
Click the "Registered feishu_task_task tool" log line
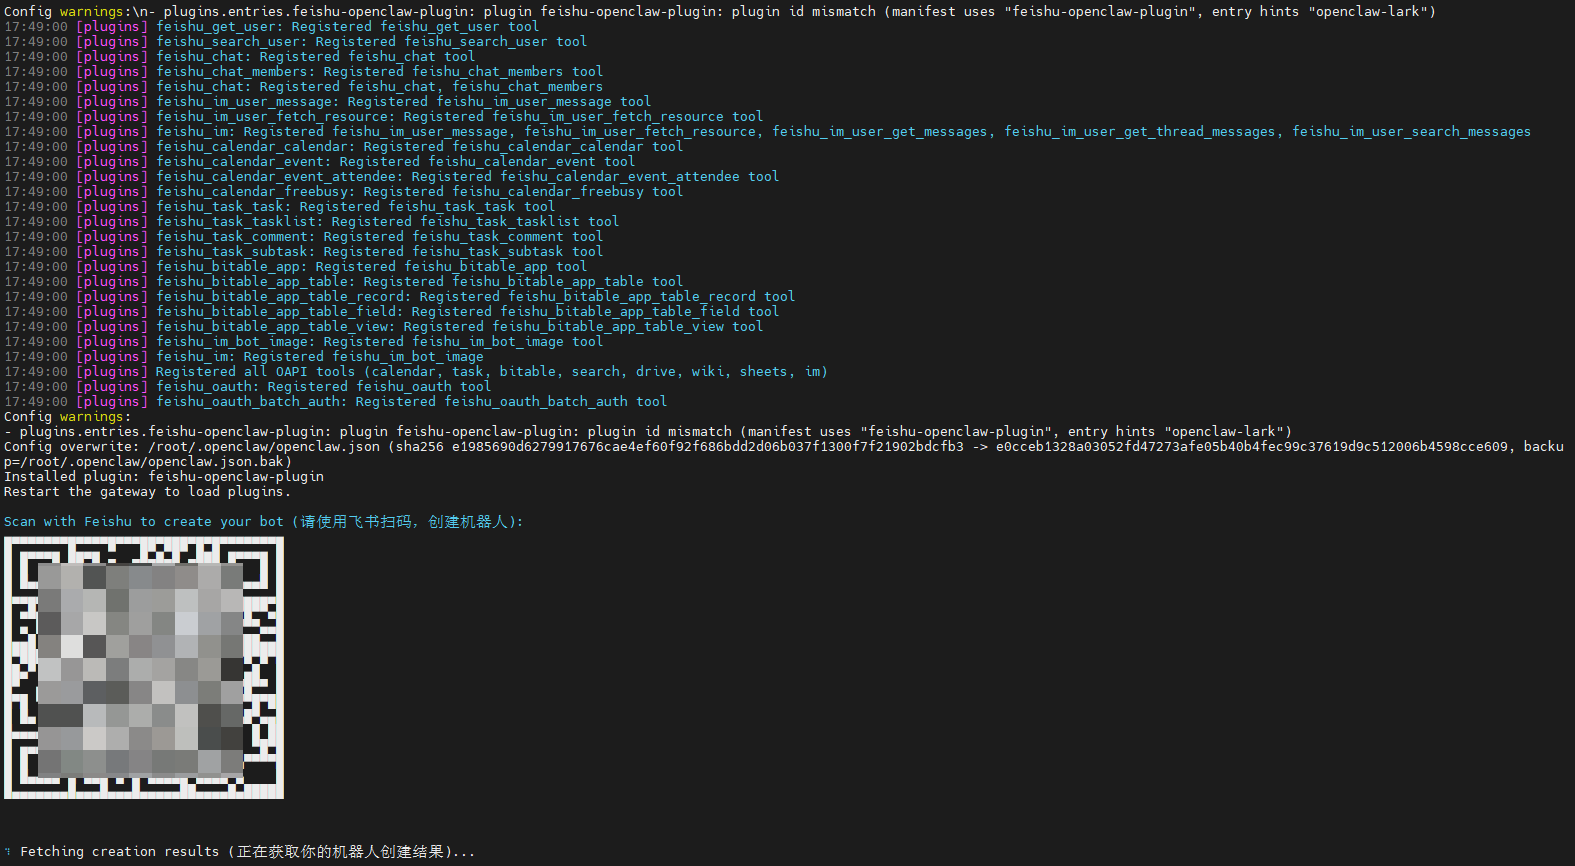point(280,207)
